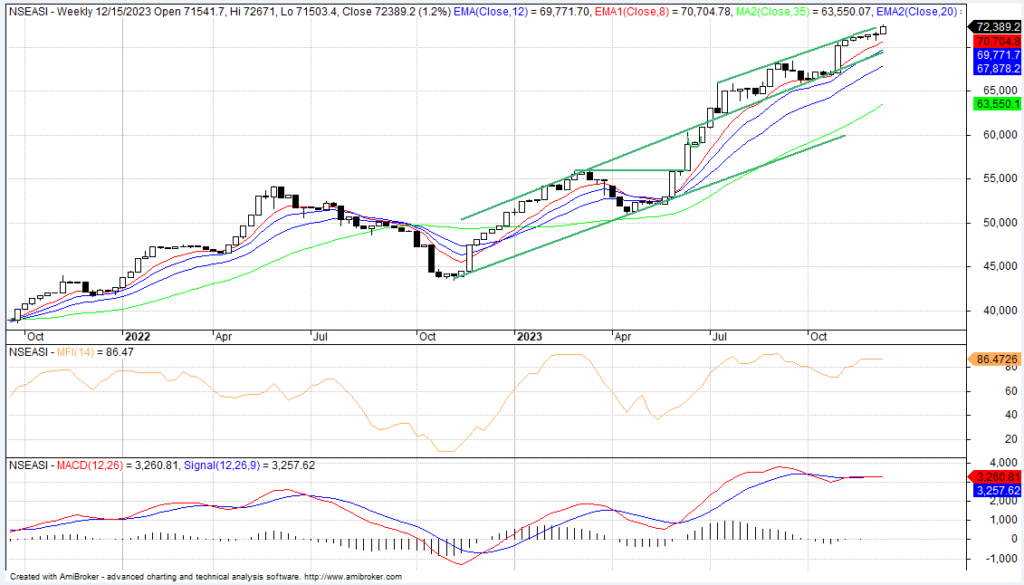Viewport: 1024px width, 585px height.
Task: Click the green 63,550.1 MA price tag
Action: [996, 104]
